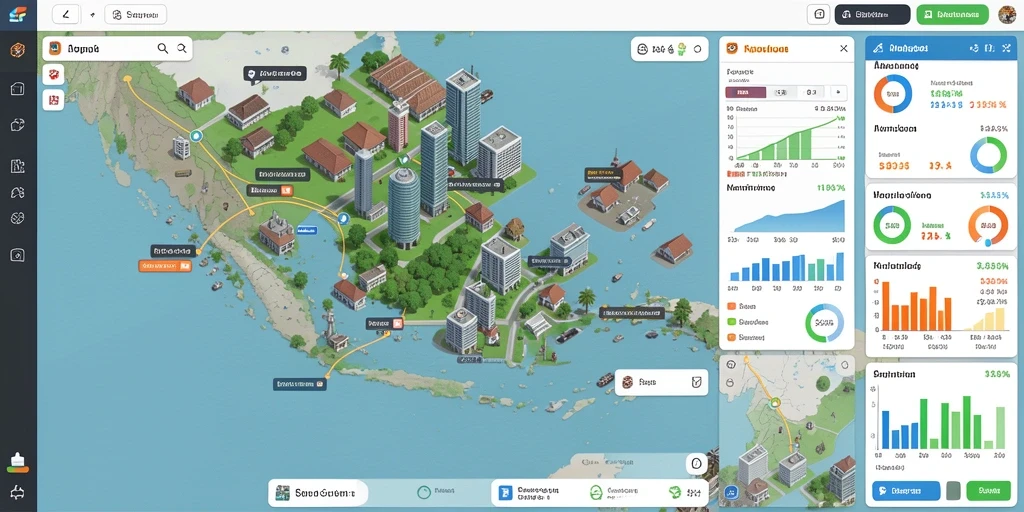Click the square icon button beside dark button

tap(819, 14)
